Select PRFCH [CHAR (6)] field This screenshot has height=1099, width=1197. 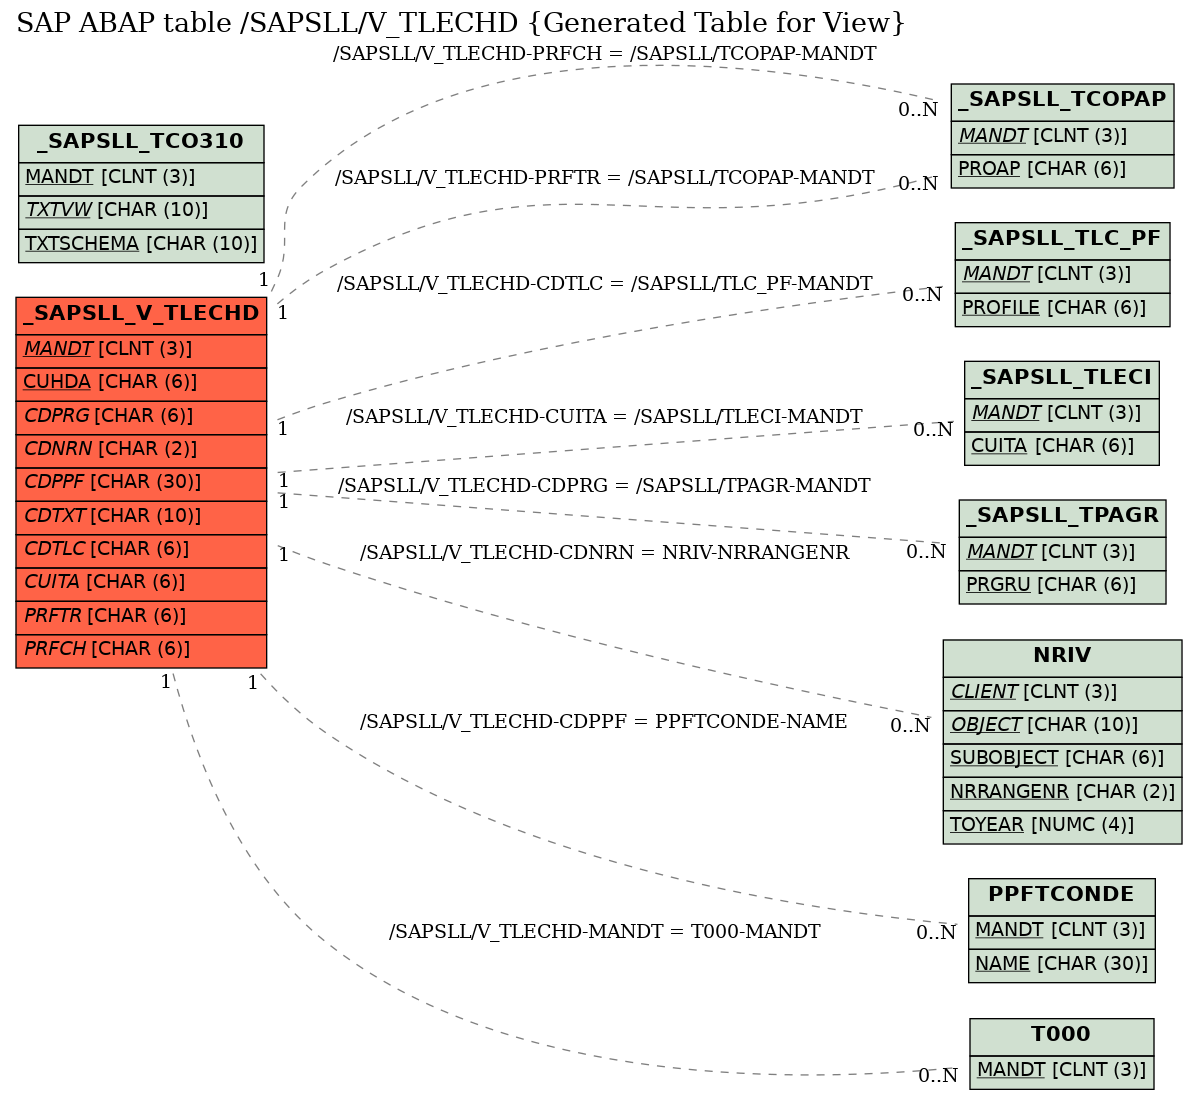[141, 650]
